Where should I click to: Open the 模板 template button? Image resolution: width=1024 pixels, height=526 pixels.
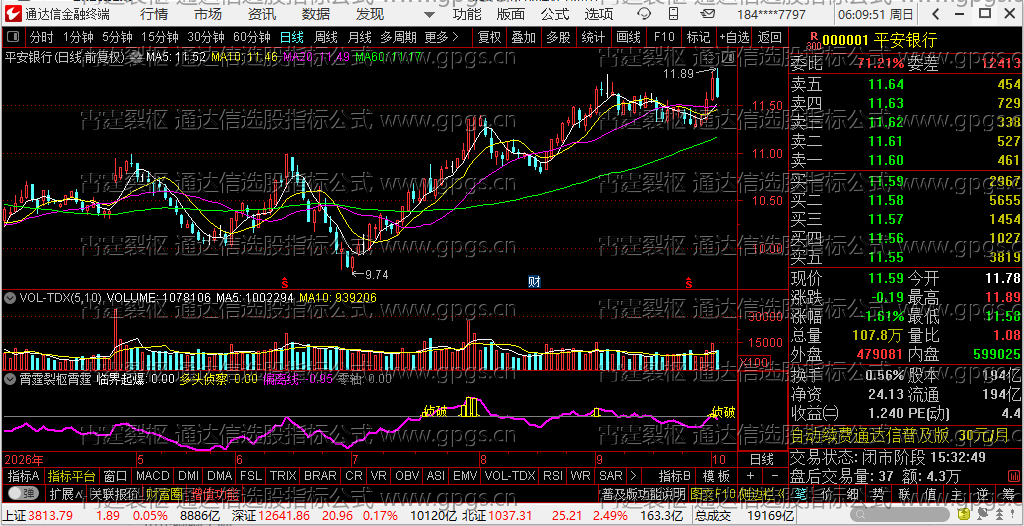716,476
